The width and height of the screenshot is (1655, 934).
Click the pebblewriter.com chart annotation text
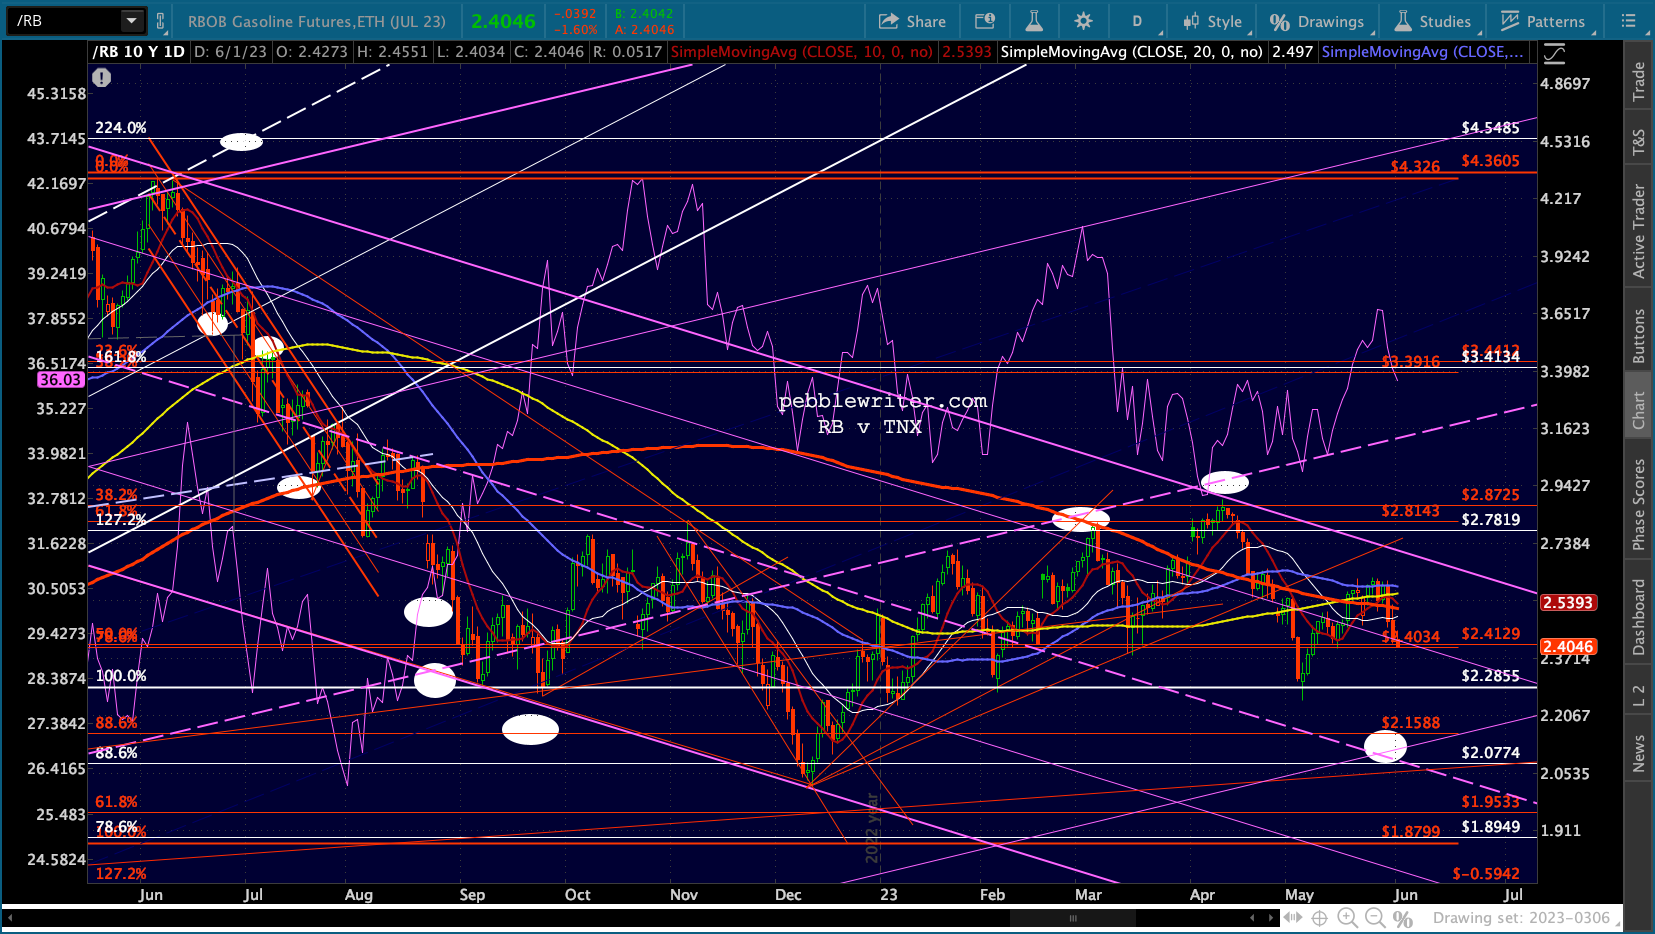pyautogui.click(x=883, y=401)
